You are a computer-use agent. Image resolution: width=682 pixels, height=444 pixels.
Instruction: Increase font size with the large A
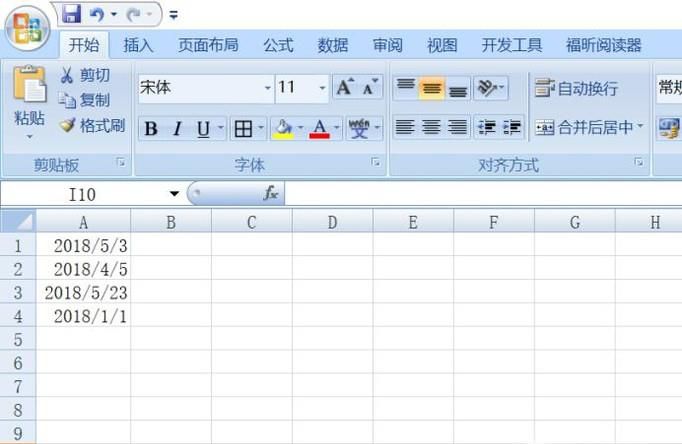346,87
